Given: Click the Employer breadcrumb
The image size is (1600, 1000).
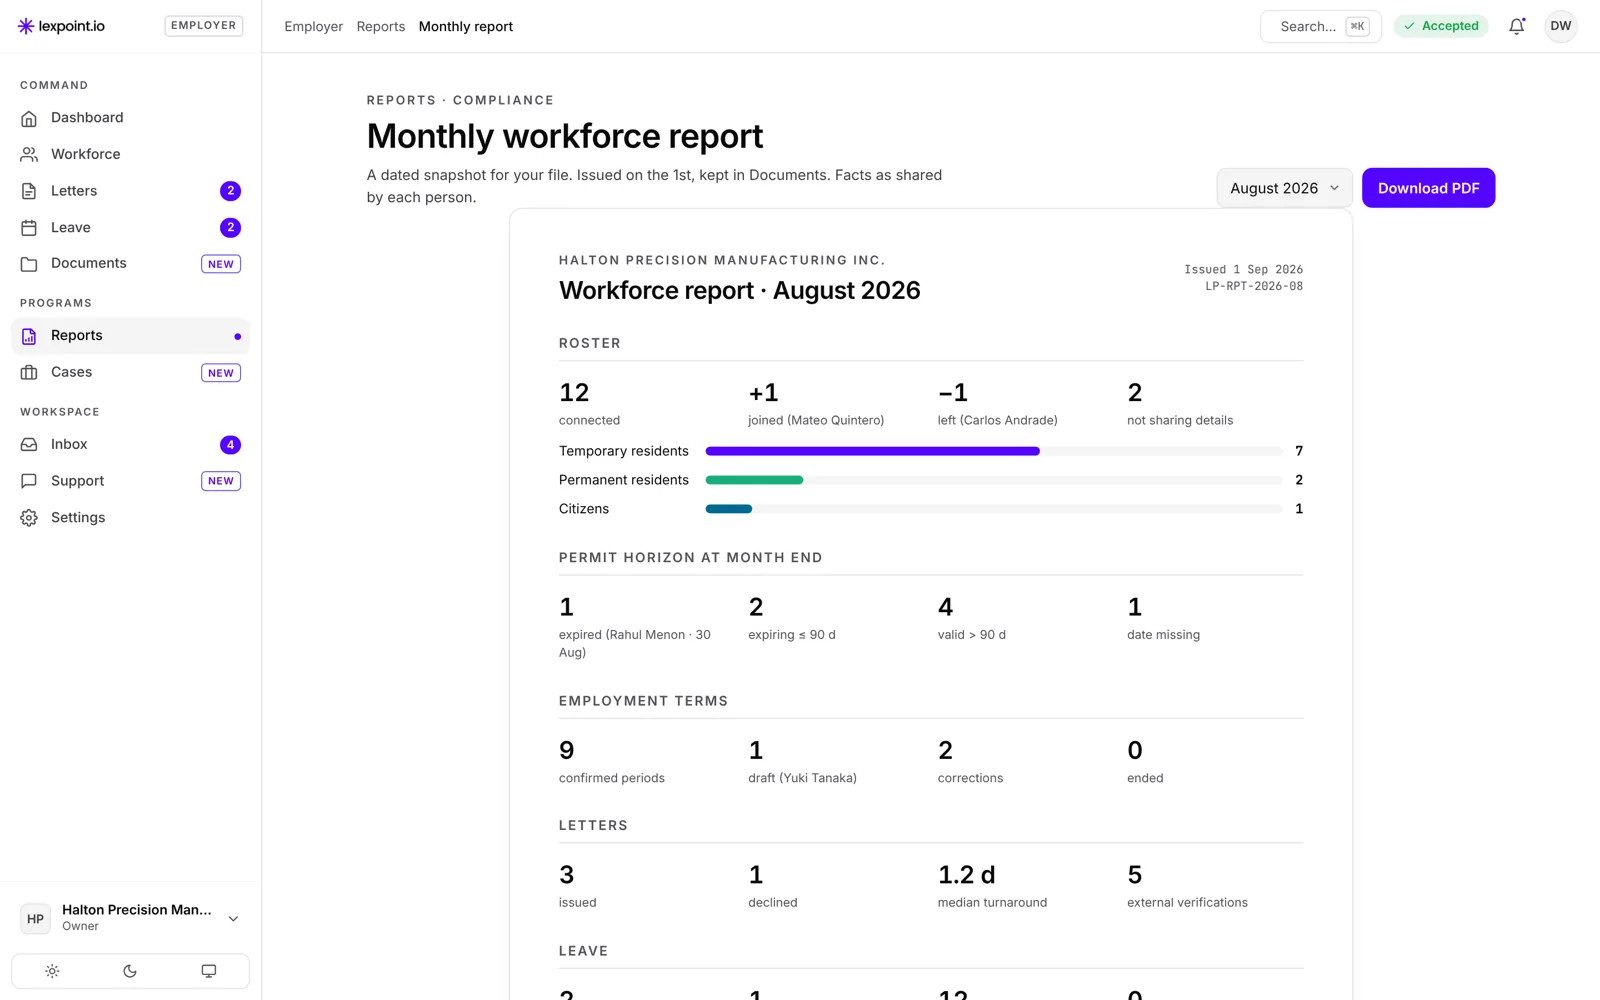Looking at the screenshot, I should 313,27.
